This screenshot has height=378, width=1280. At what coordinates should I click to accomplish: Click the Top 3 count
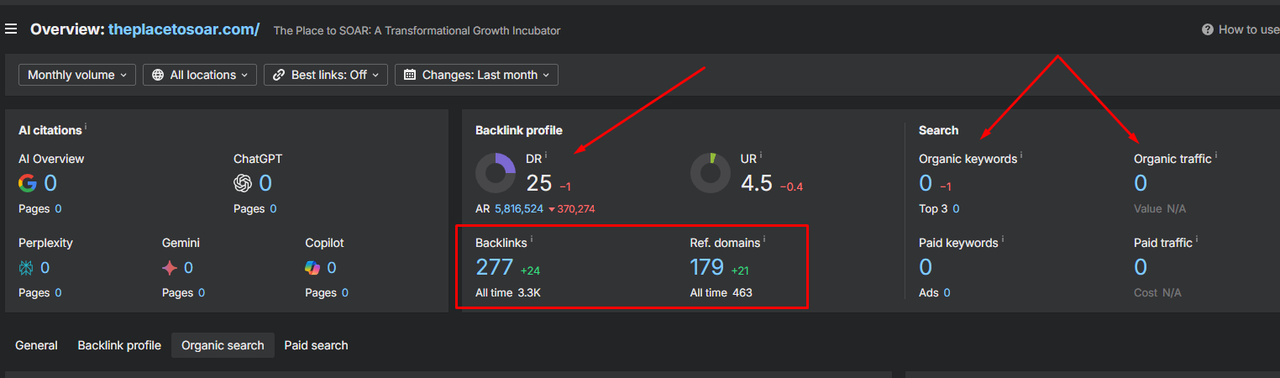tap(956, 209)
